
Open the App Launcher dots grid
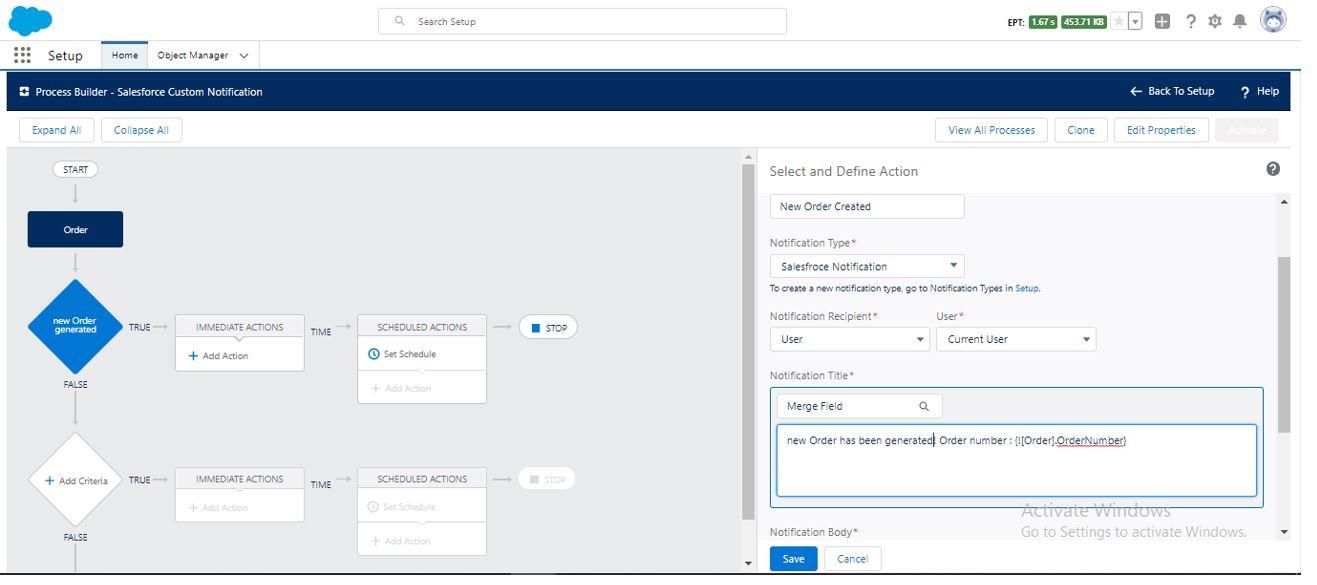tap(23, 56)
